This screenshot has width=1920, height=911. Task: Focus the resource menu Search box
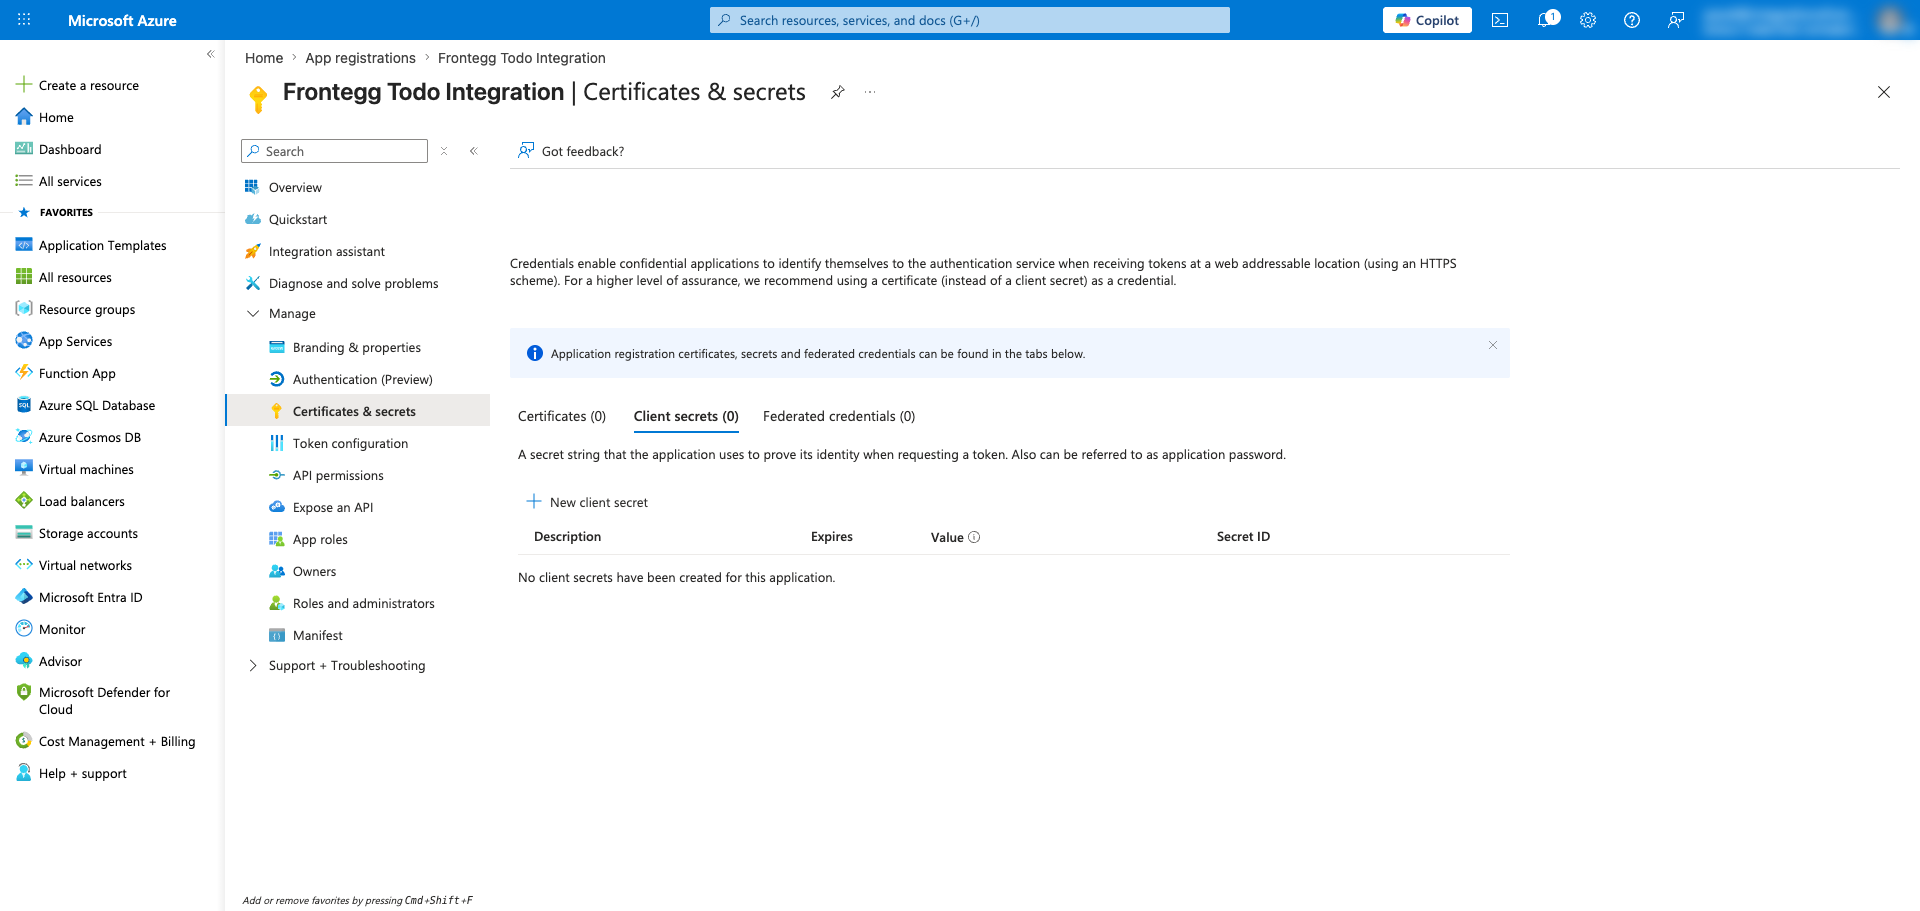pos(334,151)
